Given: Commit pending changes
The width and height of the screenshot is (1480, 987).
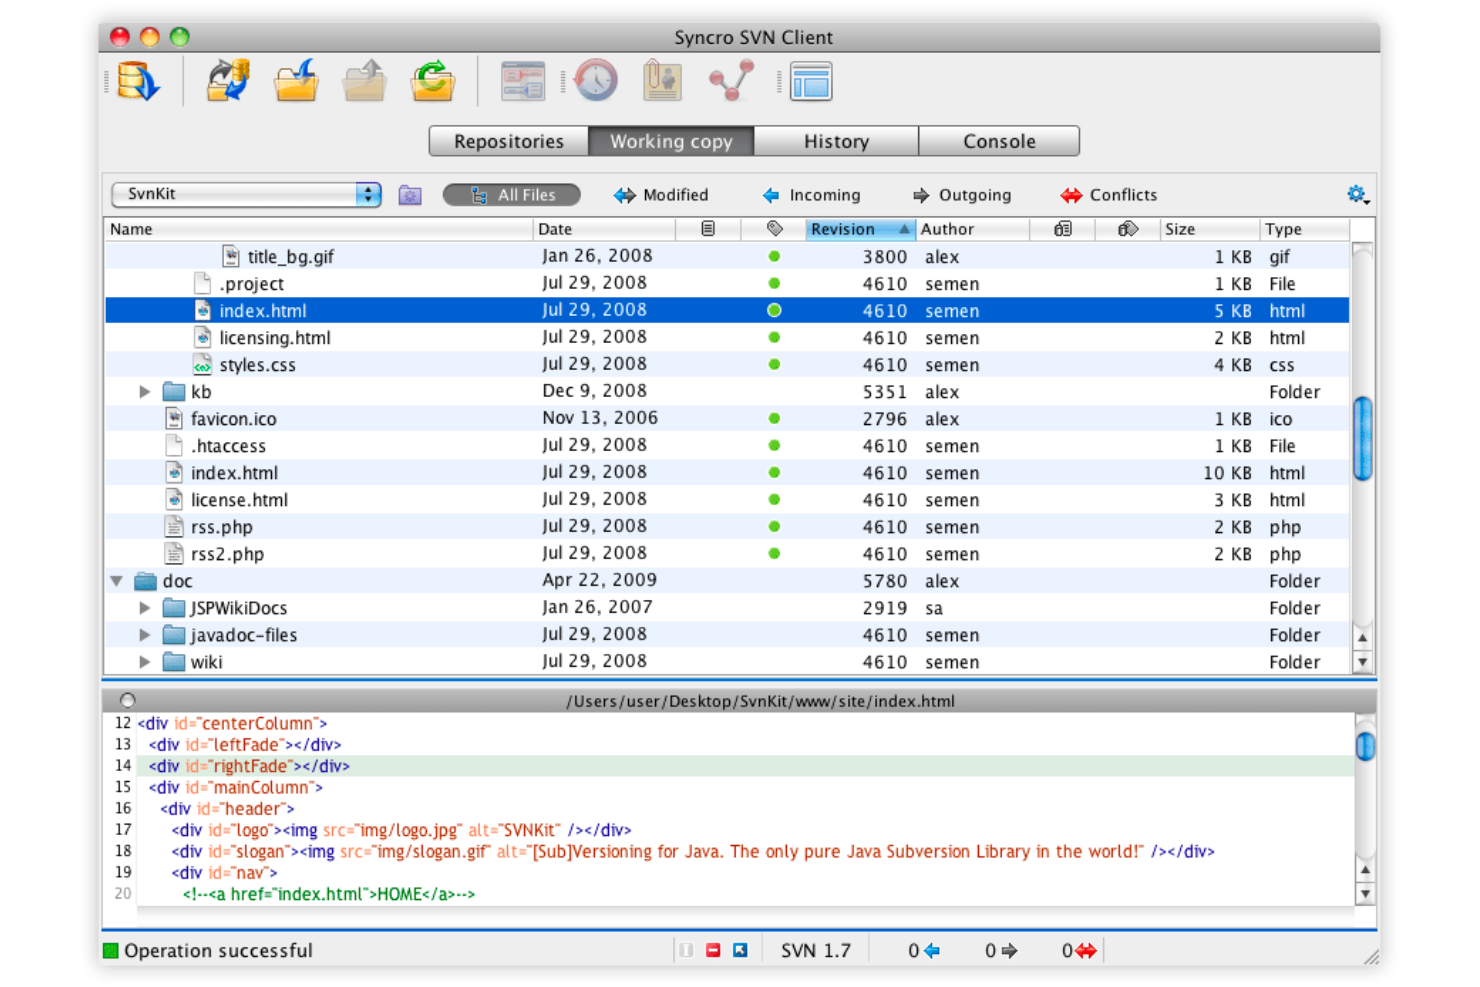Looking at the screenshot, I should (x=363, y=80).
